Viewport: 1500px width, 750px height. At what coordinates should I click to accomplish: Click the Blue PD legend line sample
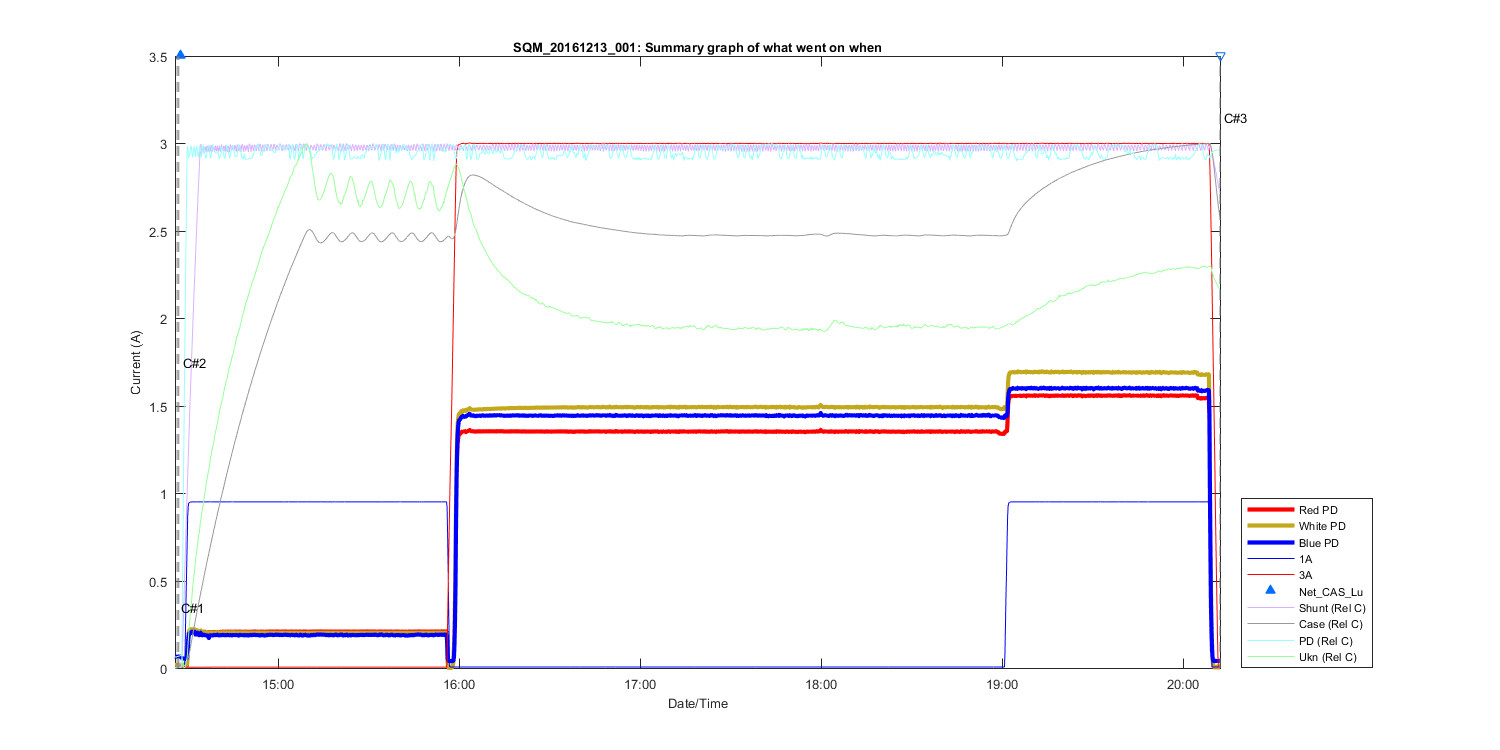point(1270,542)
